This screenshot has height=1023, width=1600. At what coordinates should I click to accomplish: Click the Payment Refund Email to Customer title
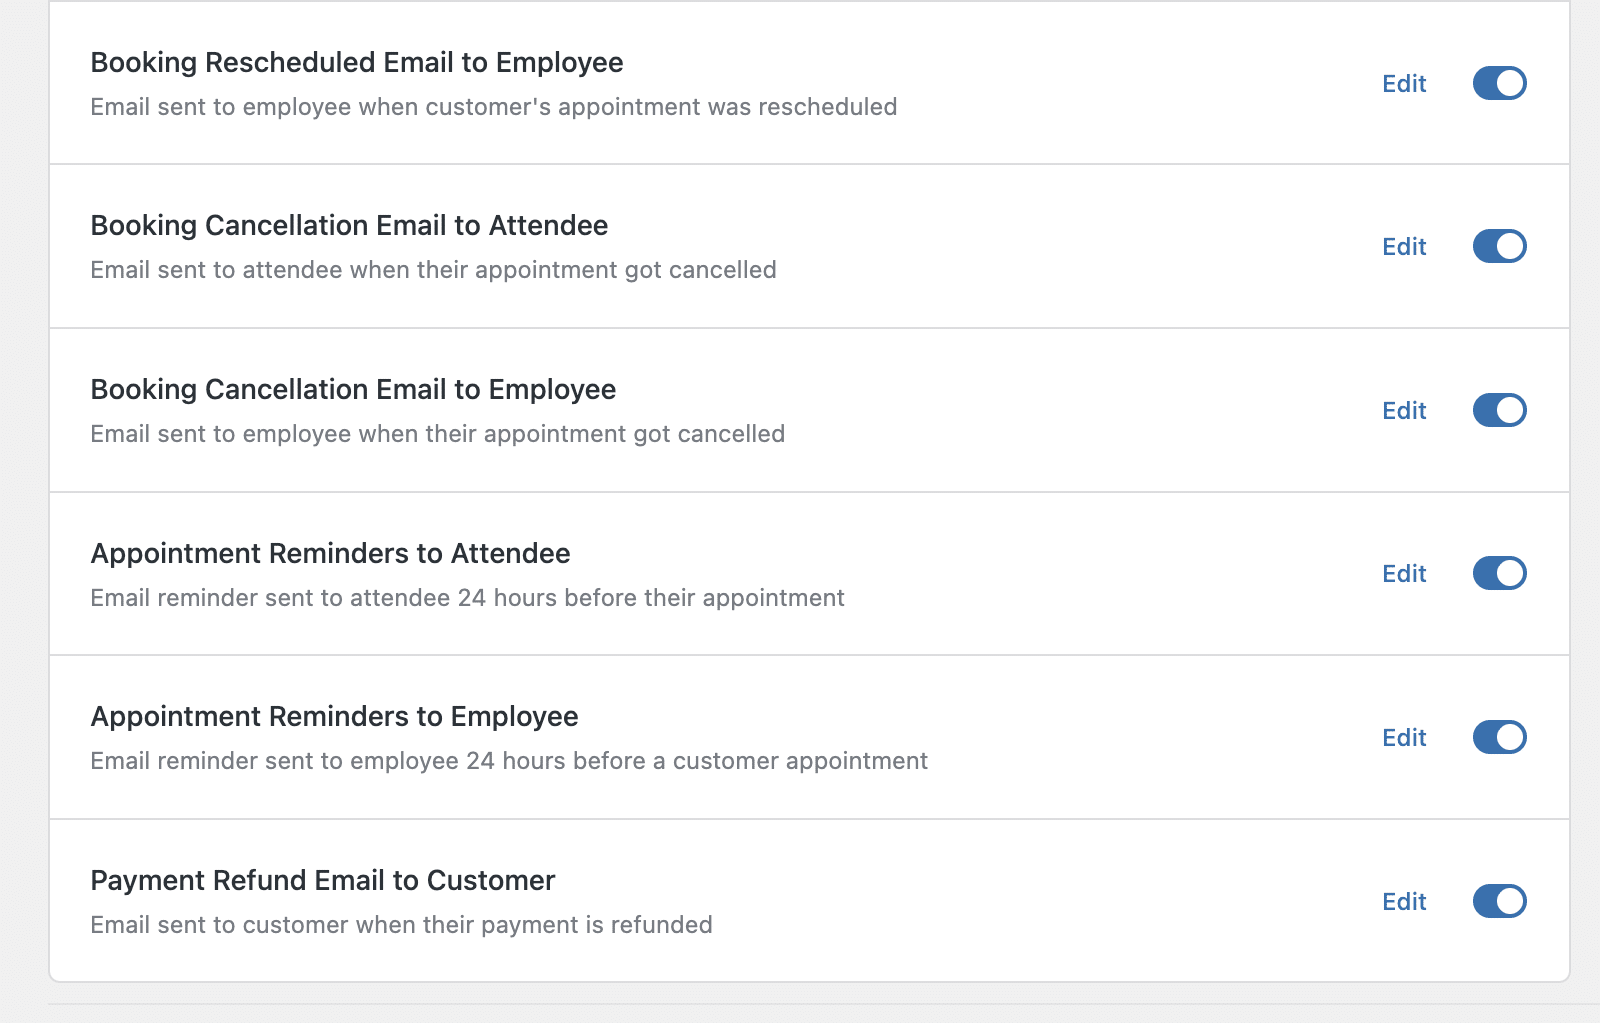322,881
